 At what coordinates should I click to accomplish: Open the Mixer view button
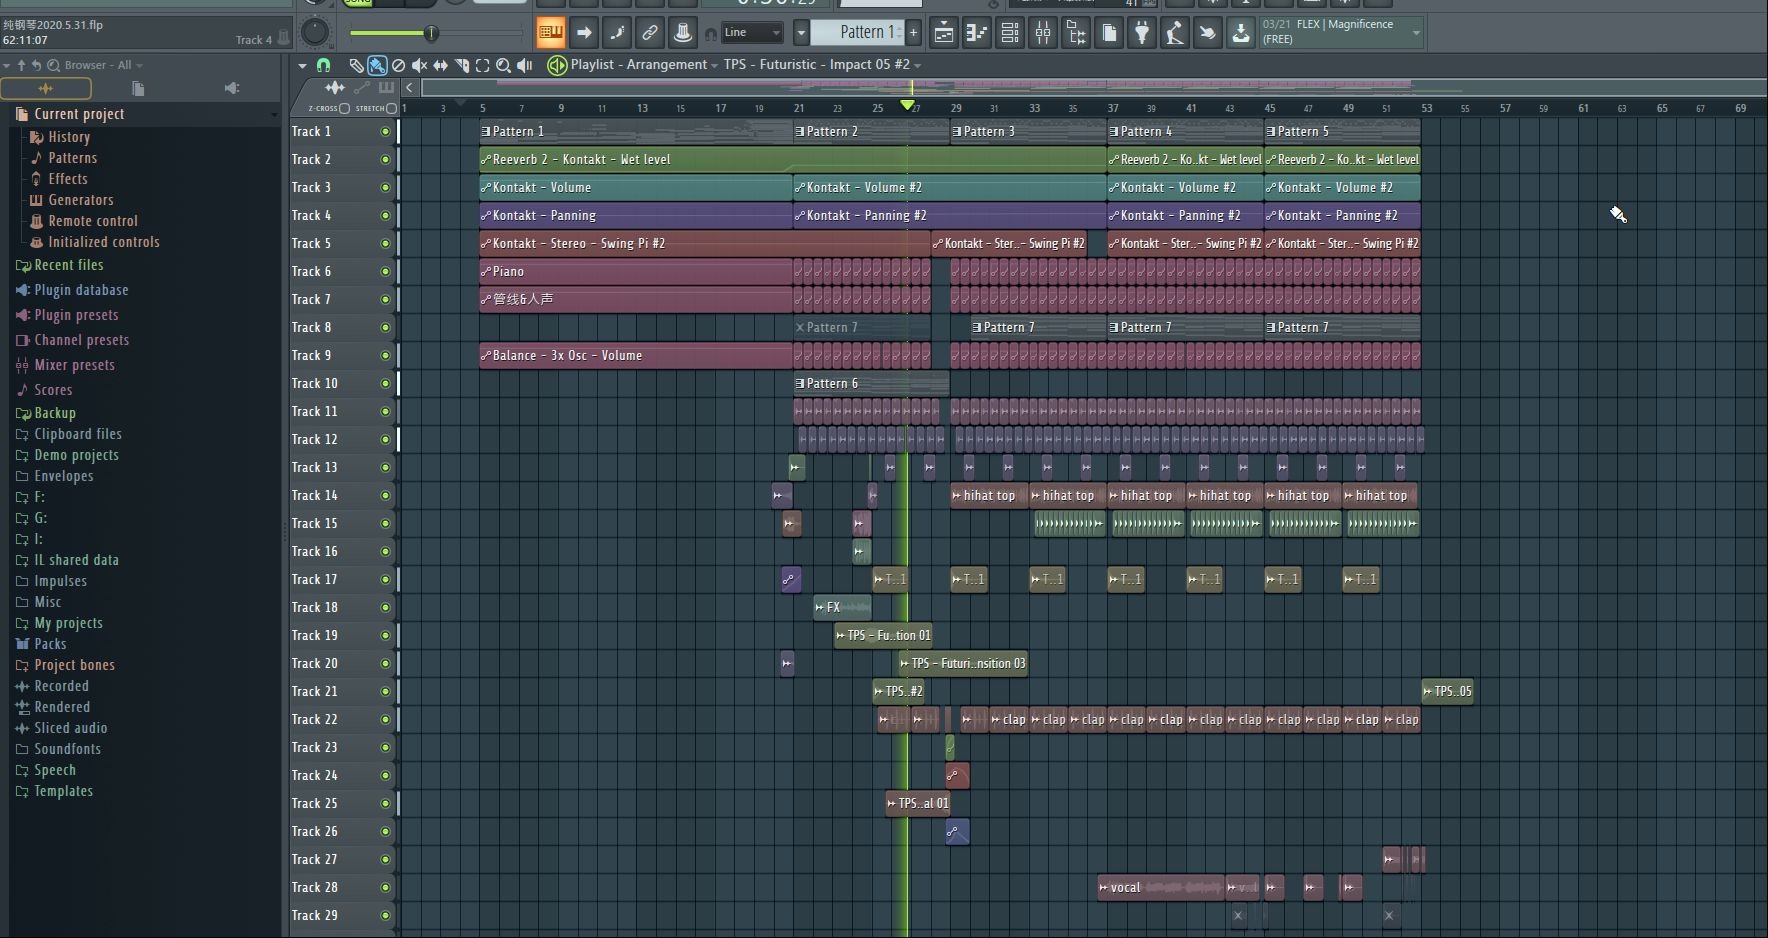click(x=1043, y=33)
